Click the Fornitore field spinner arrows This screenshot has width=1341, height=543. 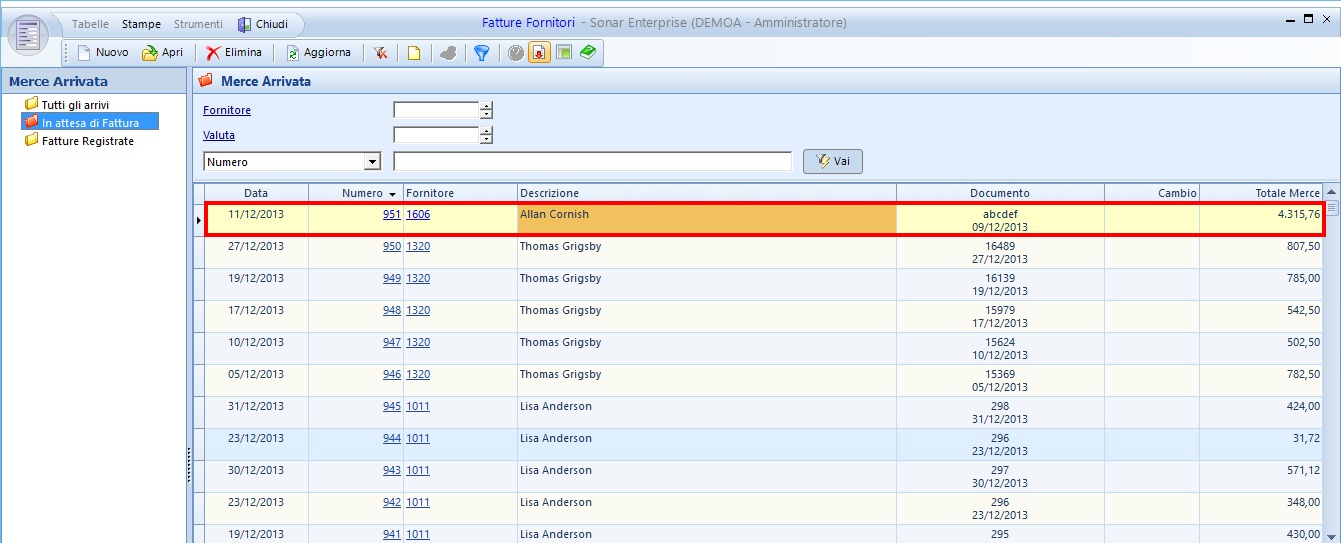click(486, 110)
